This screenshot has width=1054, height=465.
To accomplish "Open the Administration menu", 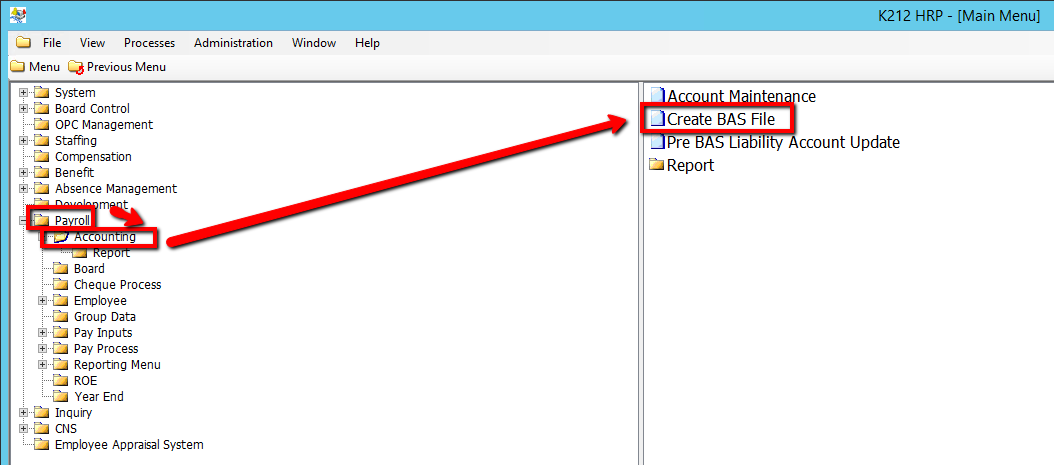I will [x=233, y=43].
